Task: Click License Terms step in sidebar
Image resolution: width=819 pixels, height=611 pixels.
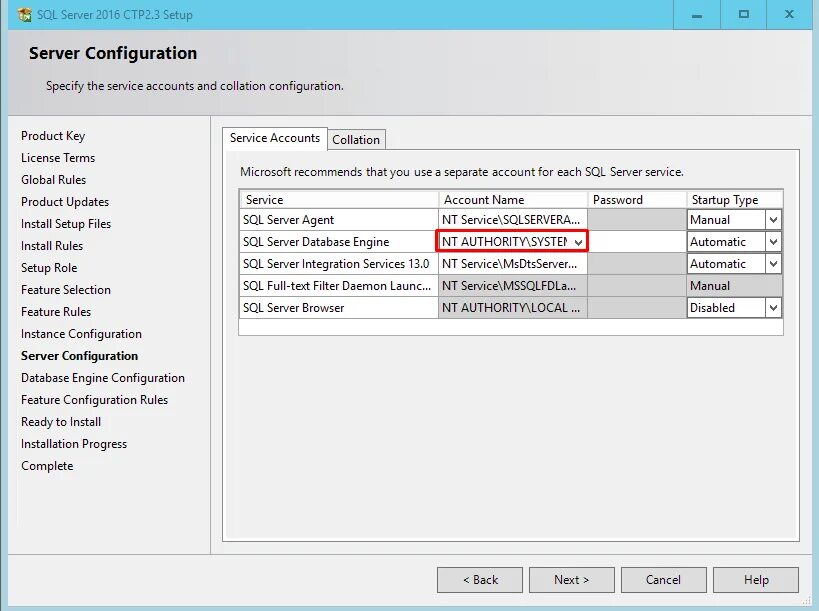Action: (x=58, y=158)
